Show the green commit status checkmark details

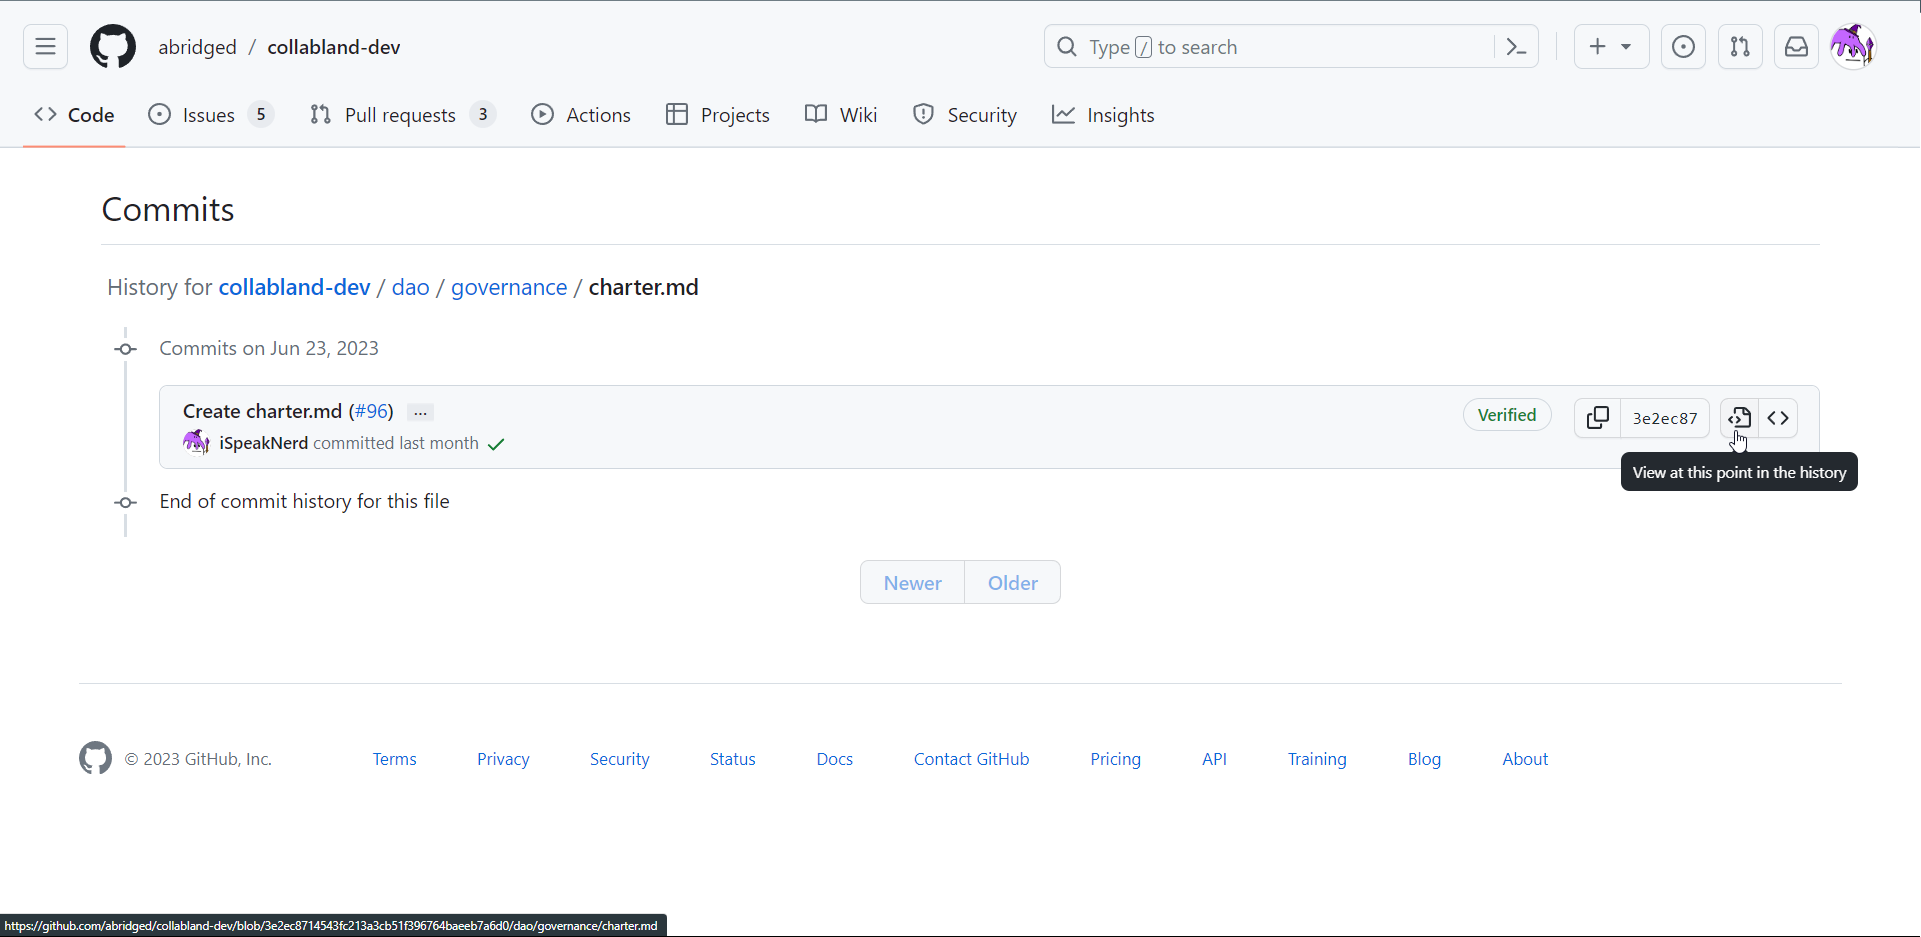click(496, 444)
